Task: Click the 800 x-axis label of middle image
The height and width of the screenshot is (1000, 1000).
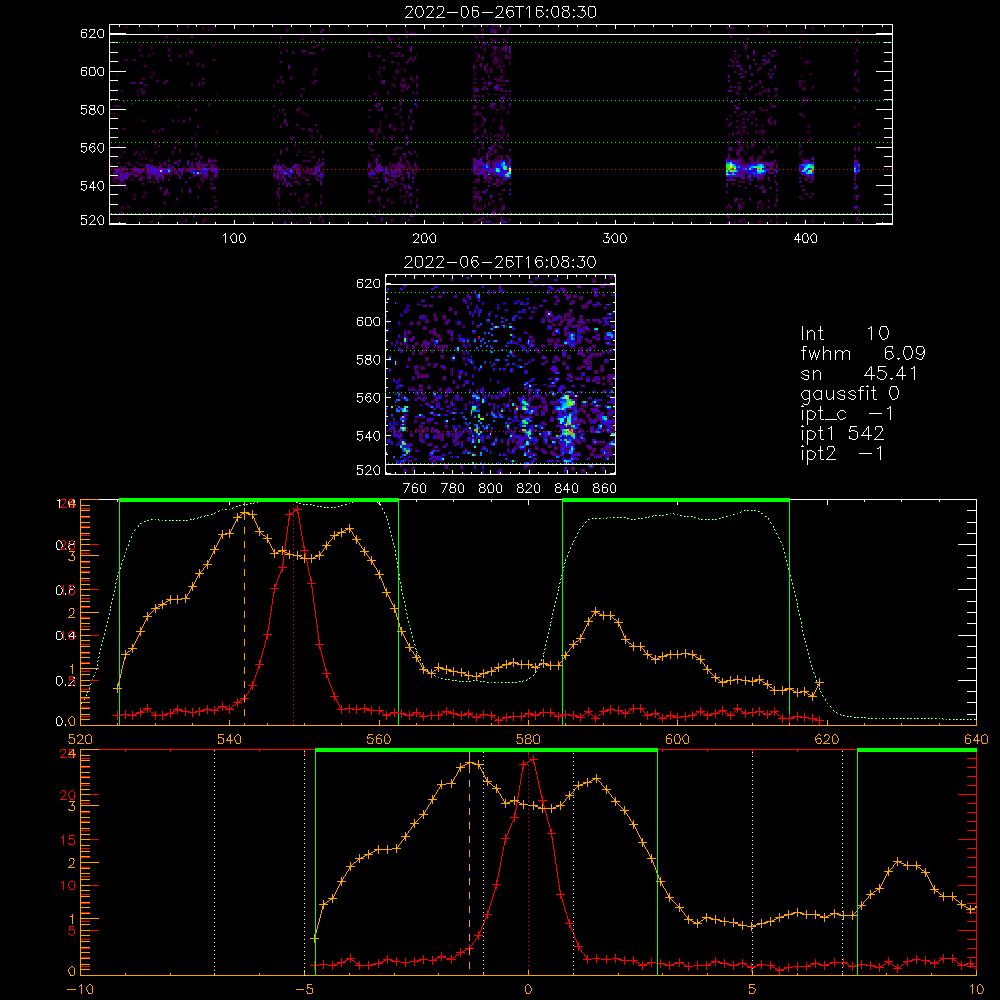Action: pyautogui.click(x=490, y=489)
